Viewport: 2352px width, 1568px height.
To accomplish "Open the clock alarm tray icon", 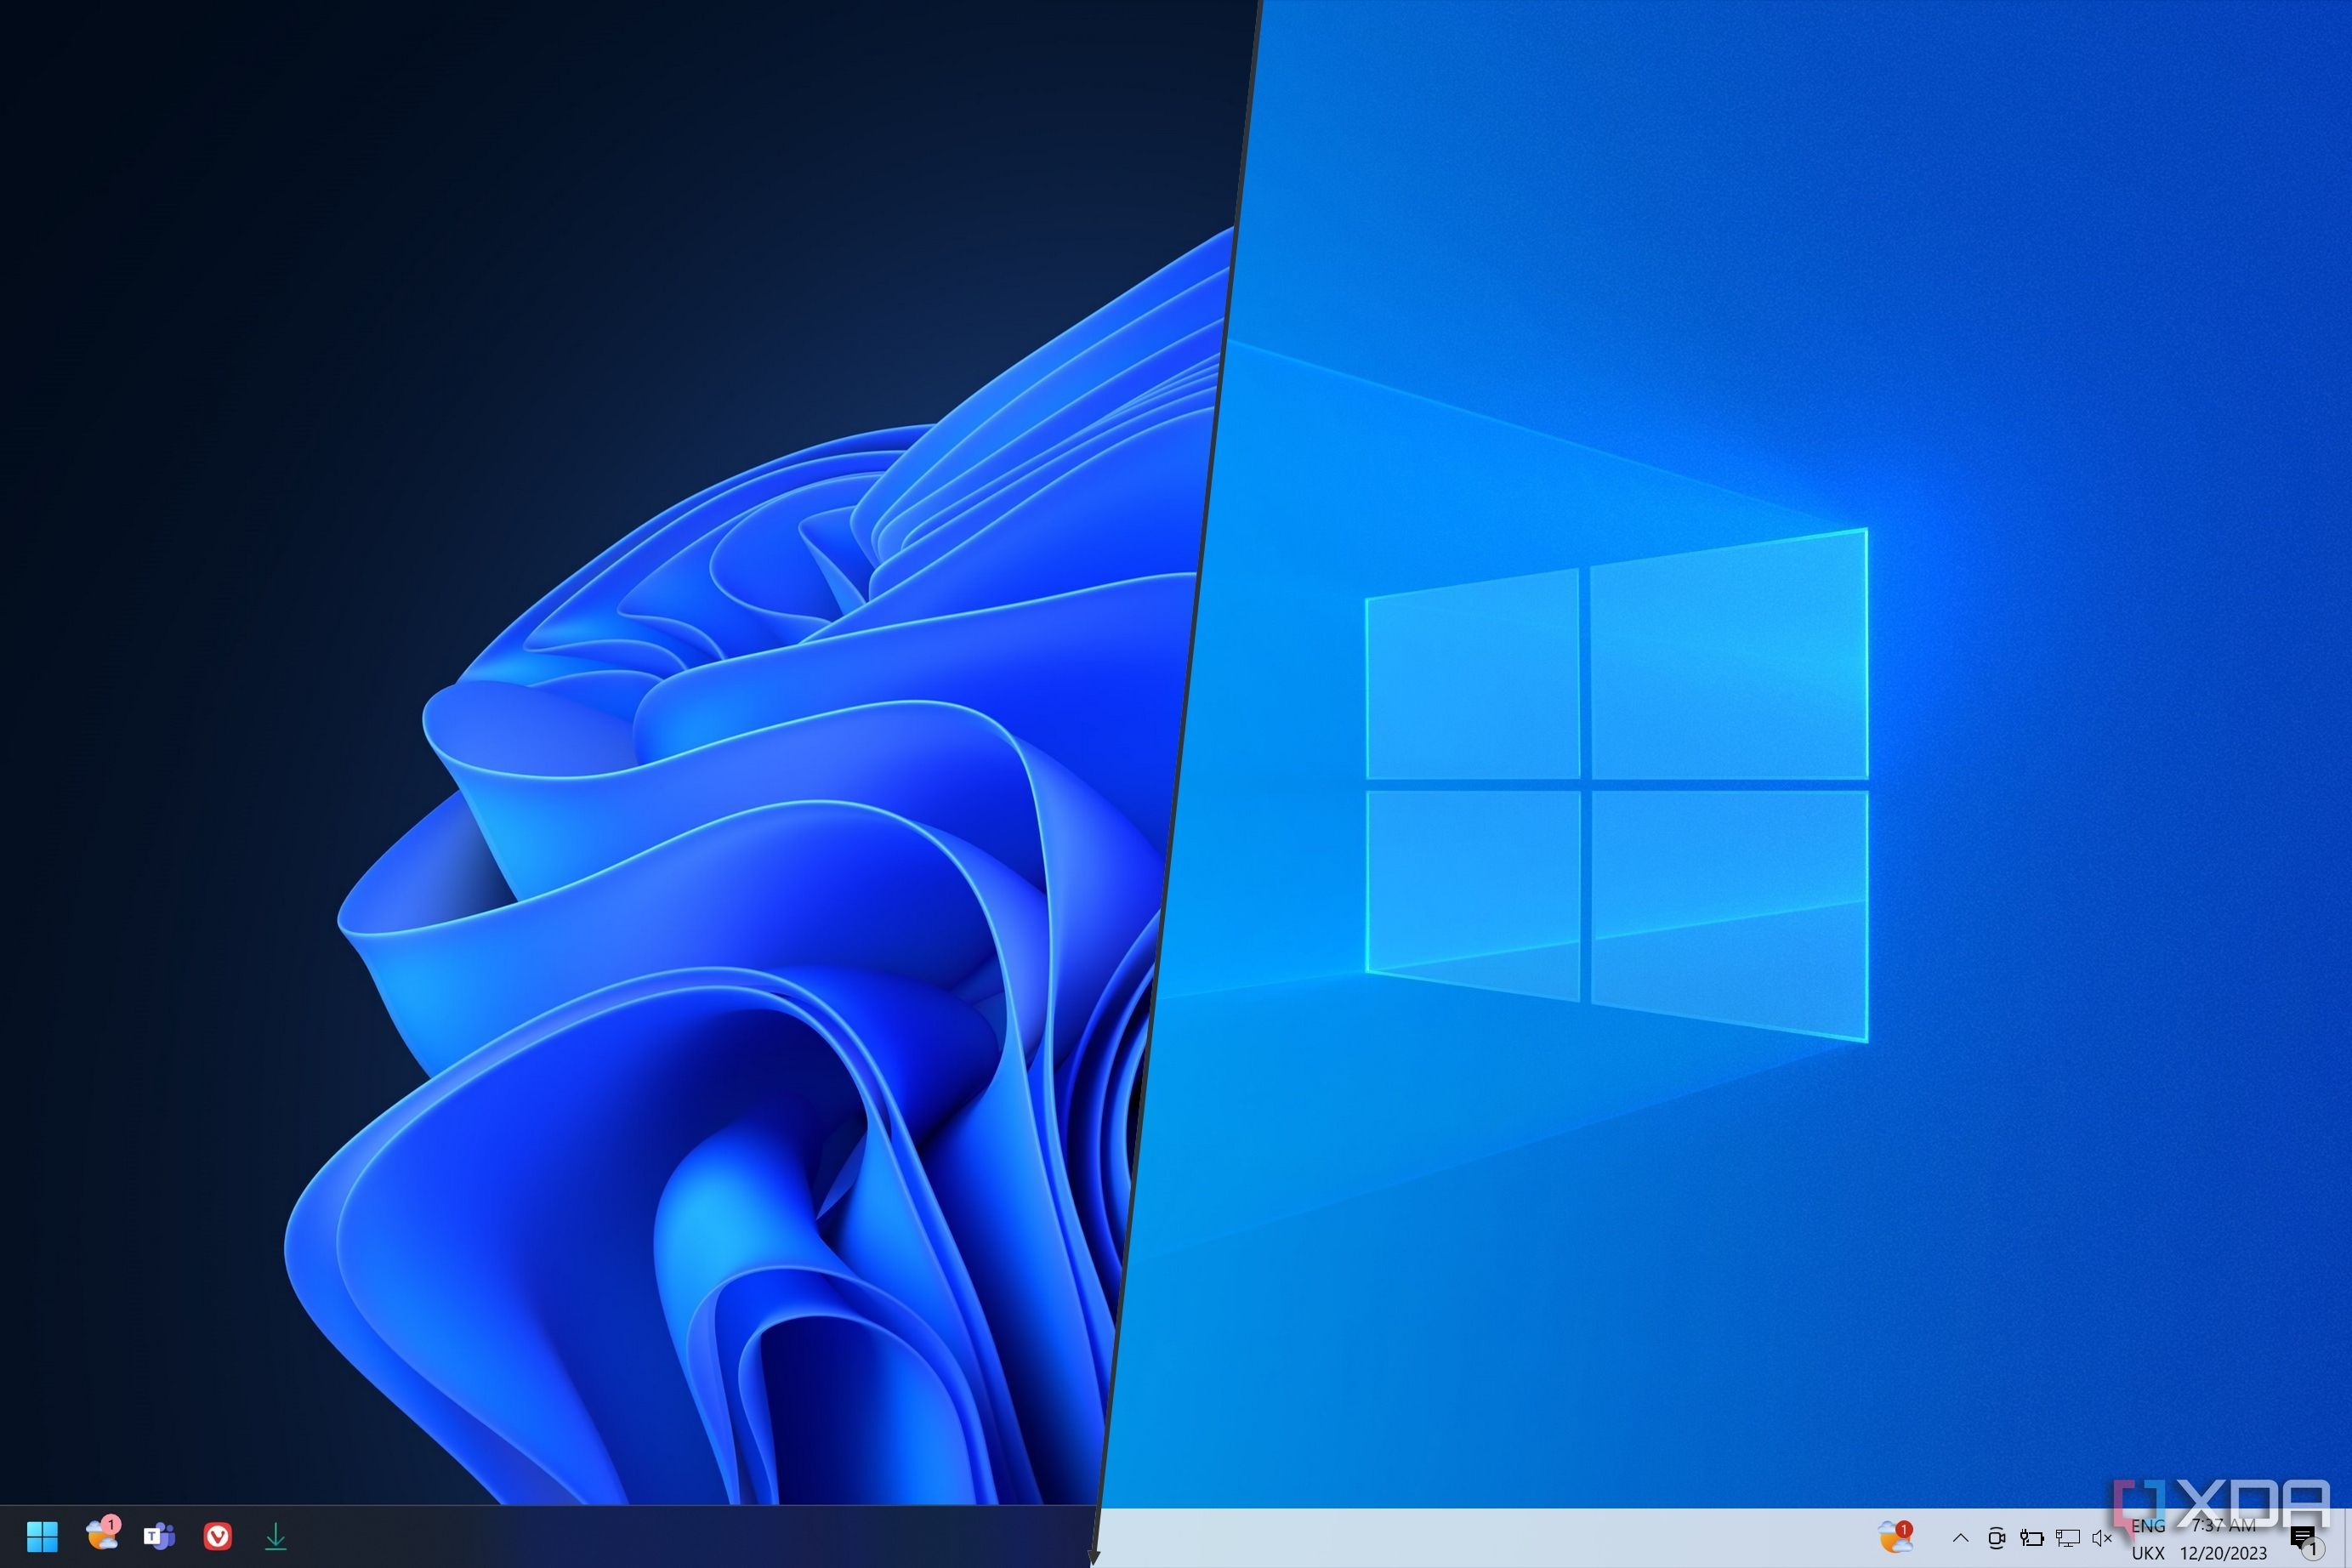I will 1998,1539.
